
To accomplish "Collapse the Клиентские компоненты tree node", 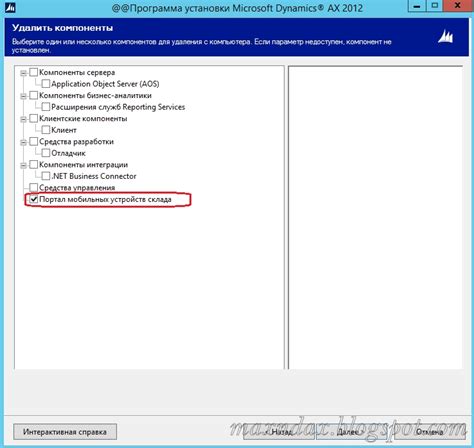I will click(x=23, y=119).
